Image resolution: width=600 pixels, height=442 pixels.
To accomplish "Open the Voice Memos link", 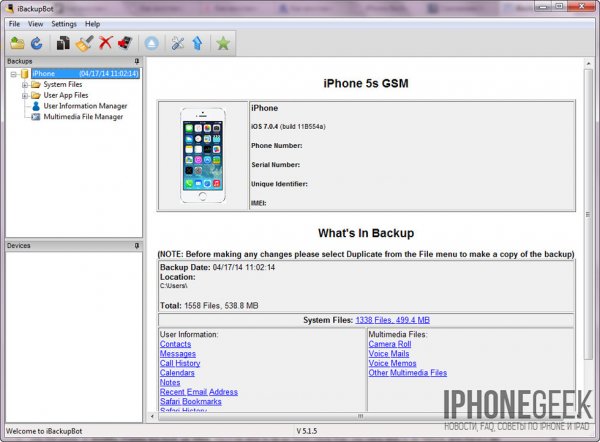I will [392, 363].
